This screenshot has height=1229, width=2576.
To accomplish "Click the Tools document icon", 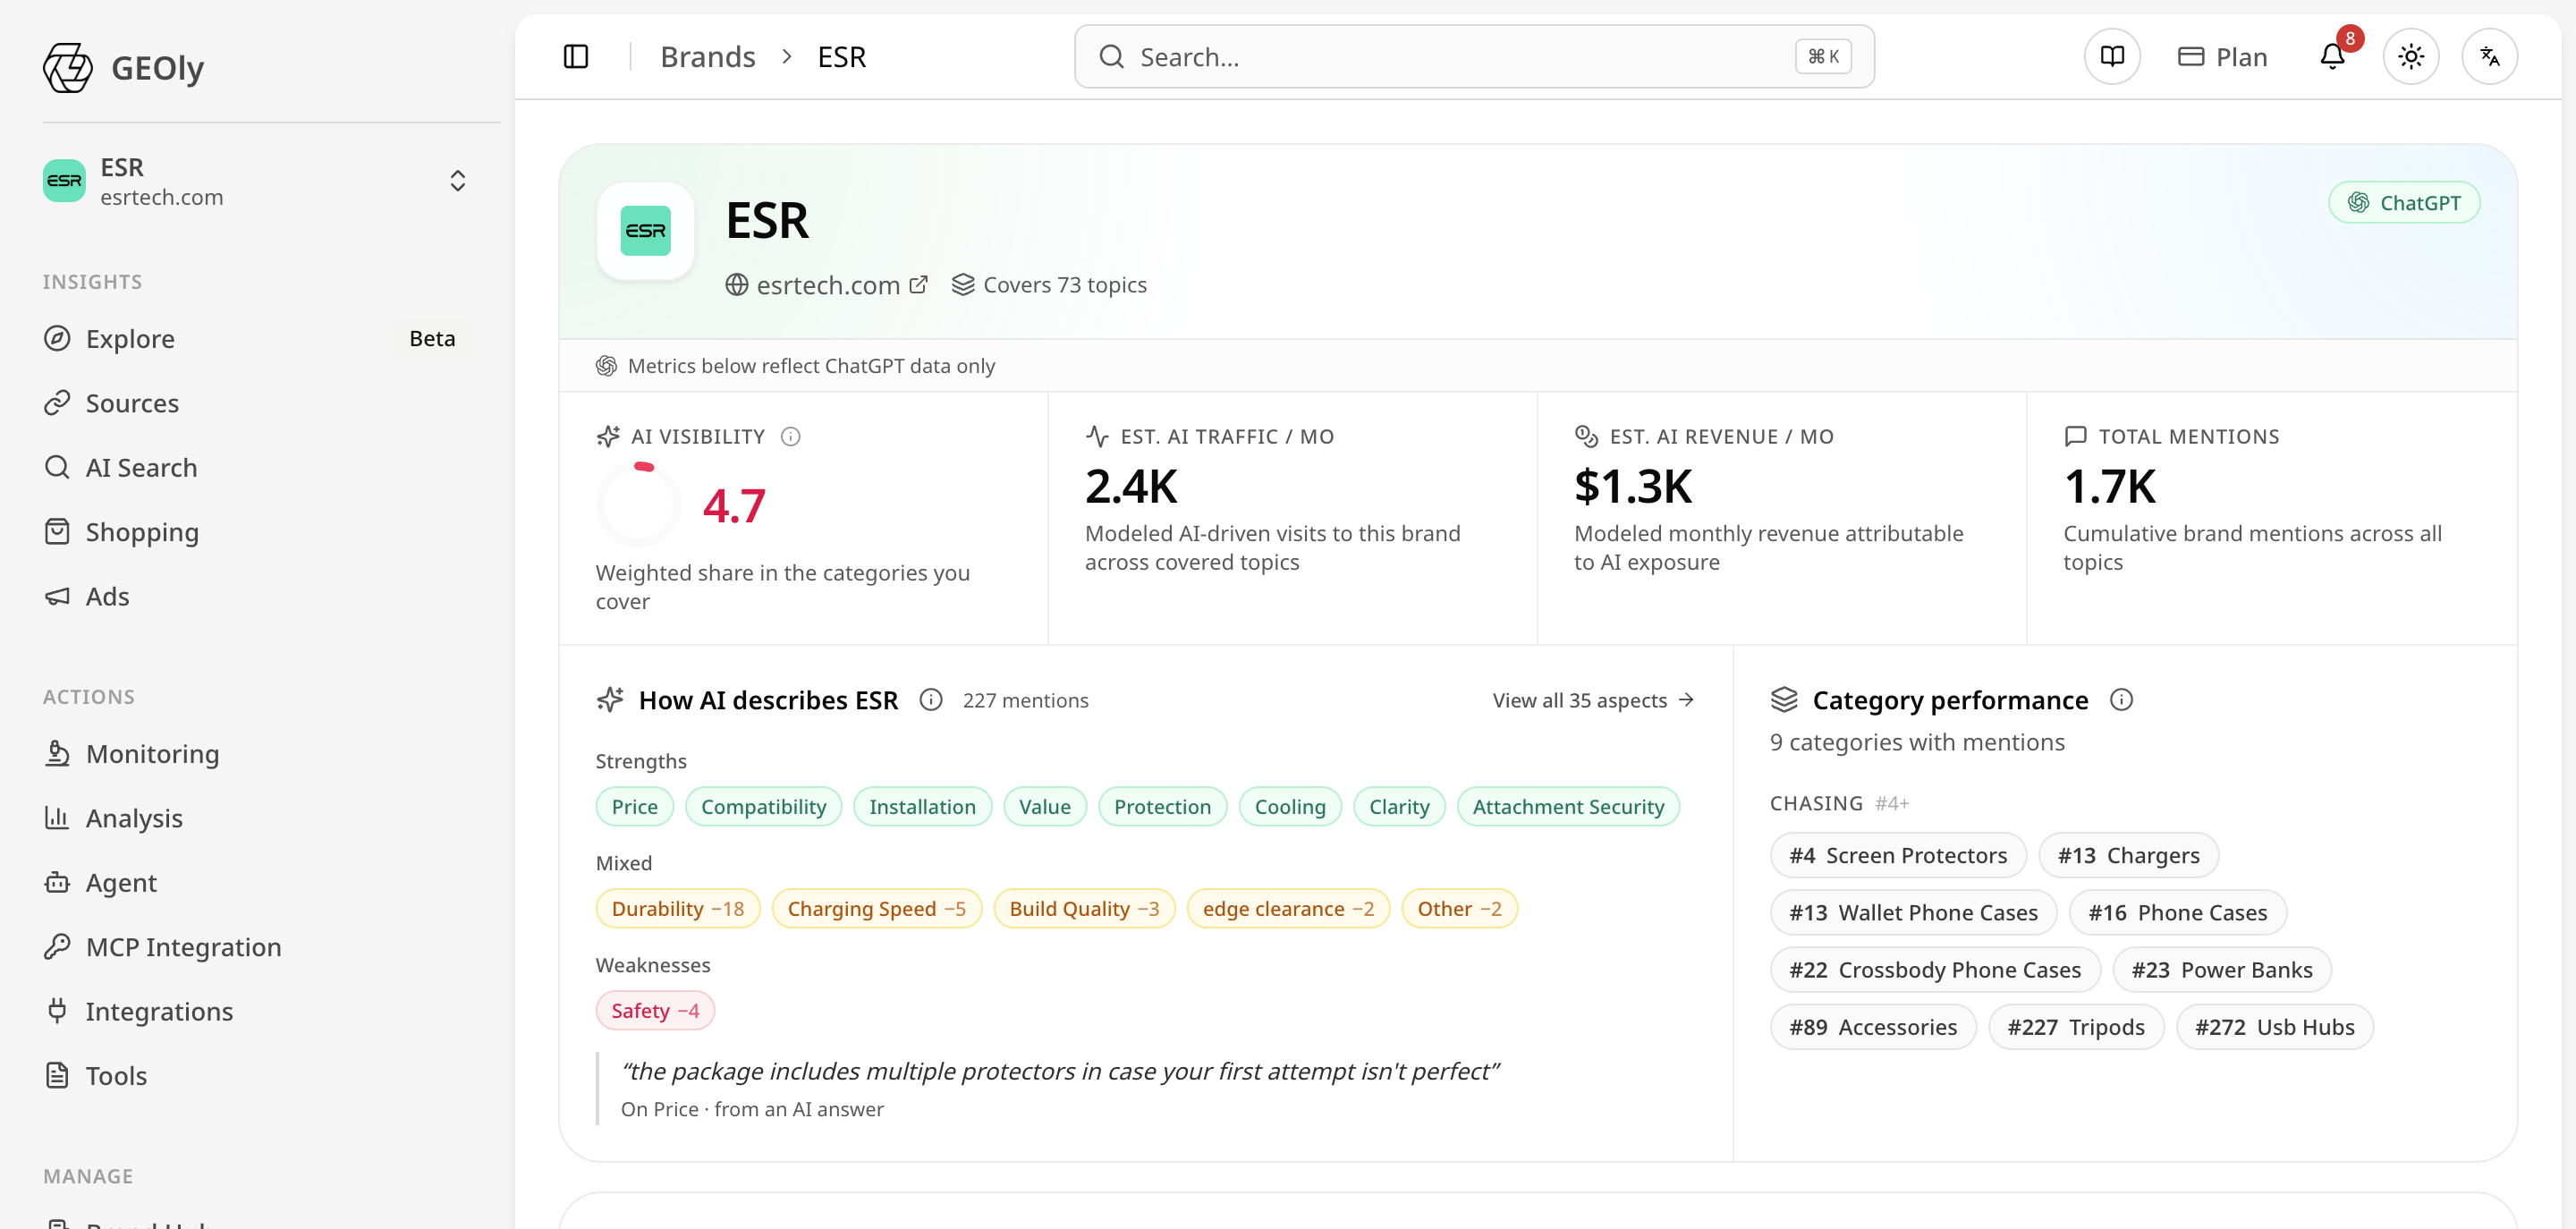I will coord(57,1075).
